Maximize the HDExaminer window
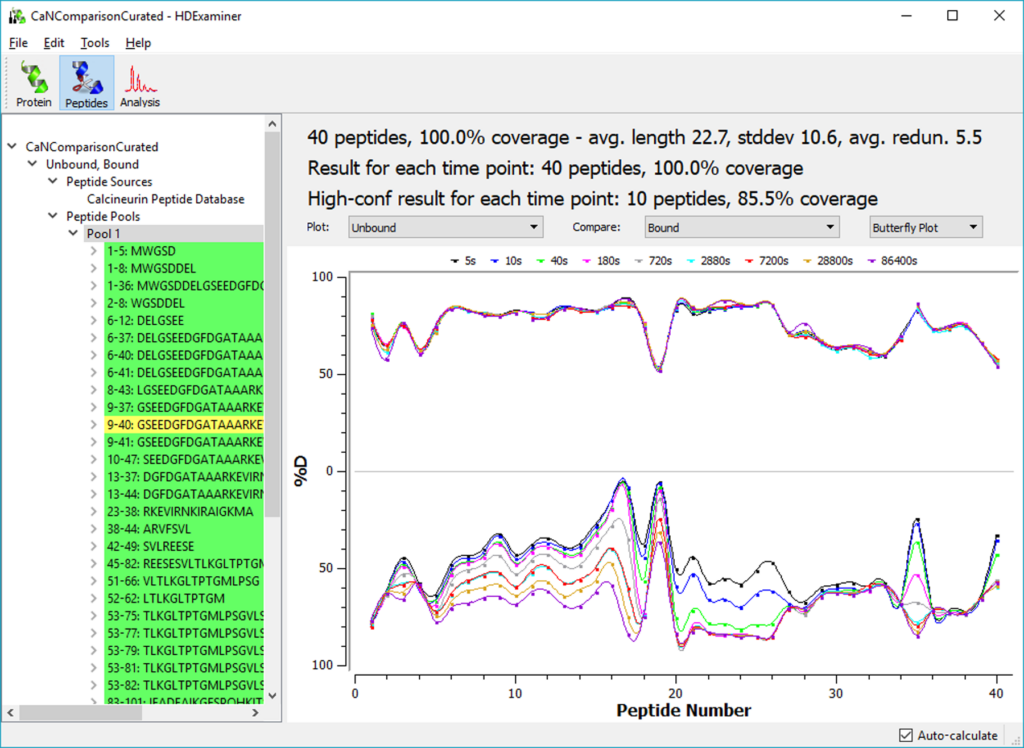This screenshot has height=748, width=1024. pos(952,16)
